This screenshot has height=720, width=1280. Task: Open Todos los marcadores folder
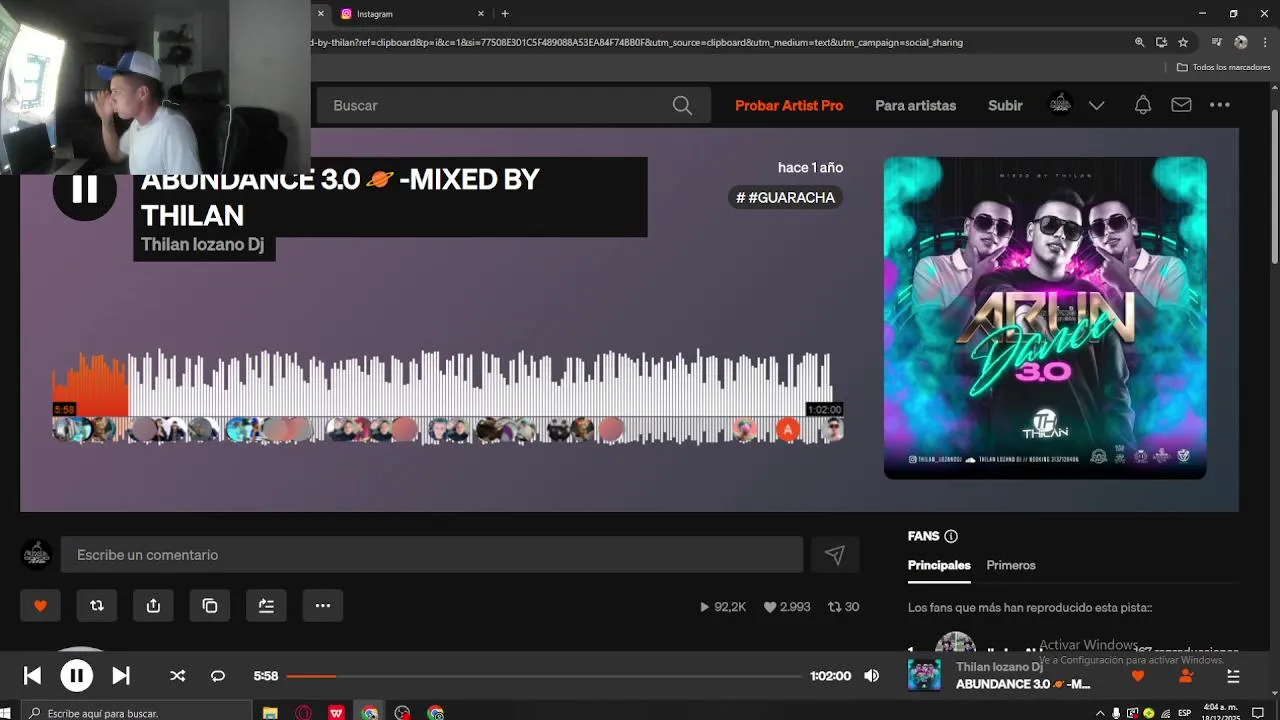coord(1224,67)
